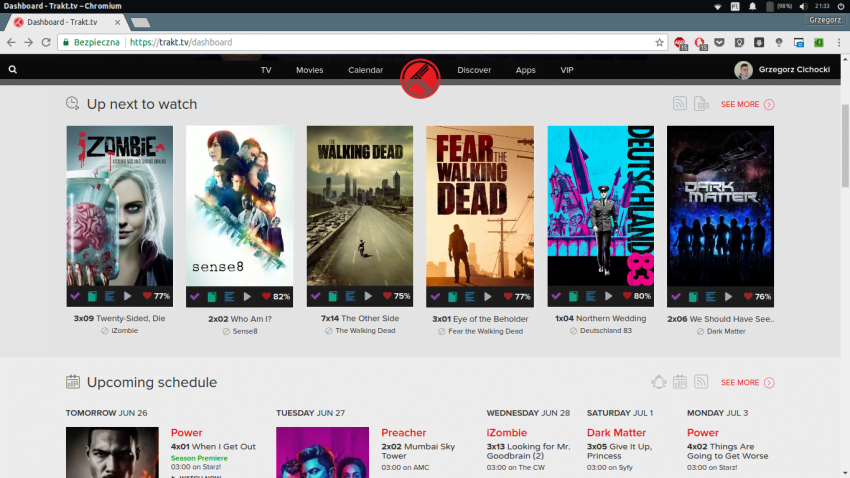Open Upcoming schedule RSS feed icon

pos(701,382)
